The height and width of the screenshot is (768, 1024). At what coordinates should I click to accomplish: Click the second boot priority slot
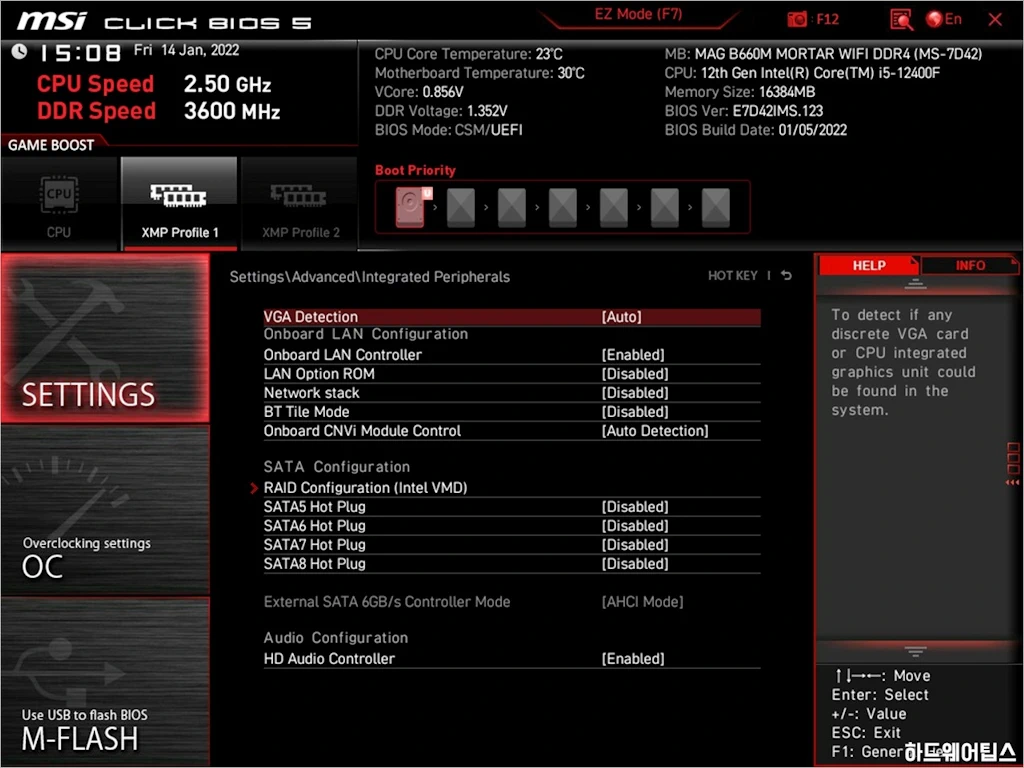[461, 207]
